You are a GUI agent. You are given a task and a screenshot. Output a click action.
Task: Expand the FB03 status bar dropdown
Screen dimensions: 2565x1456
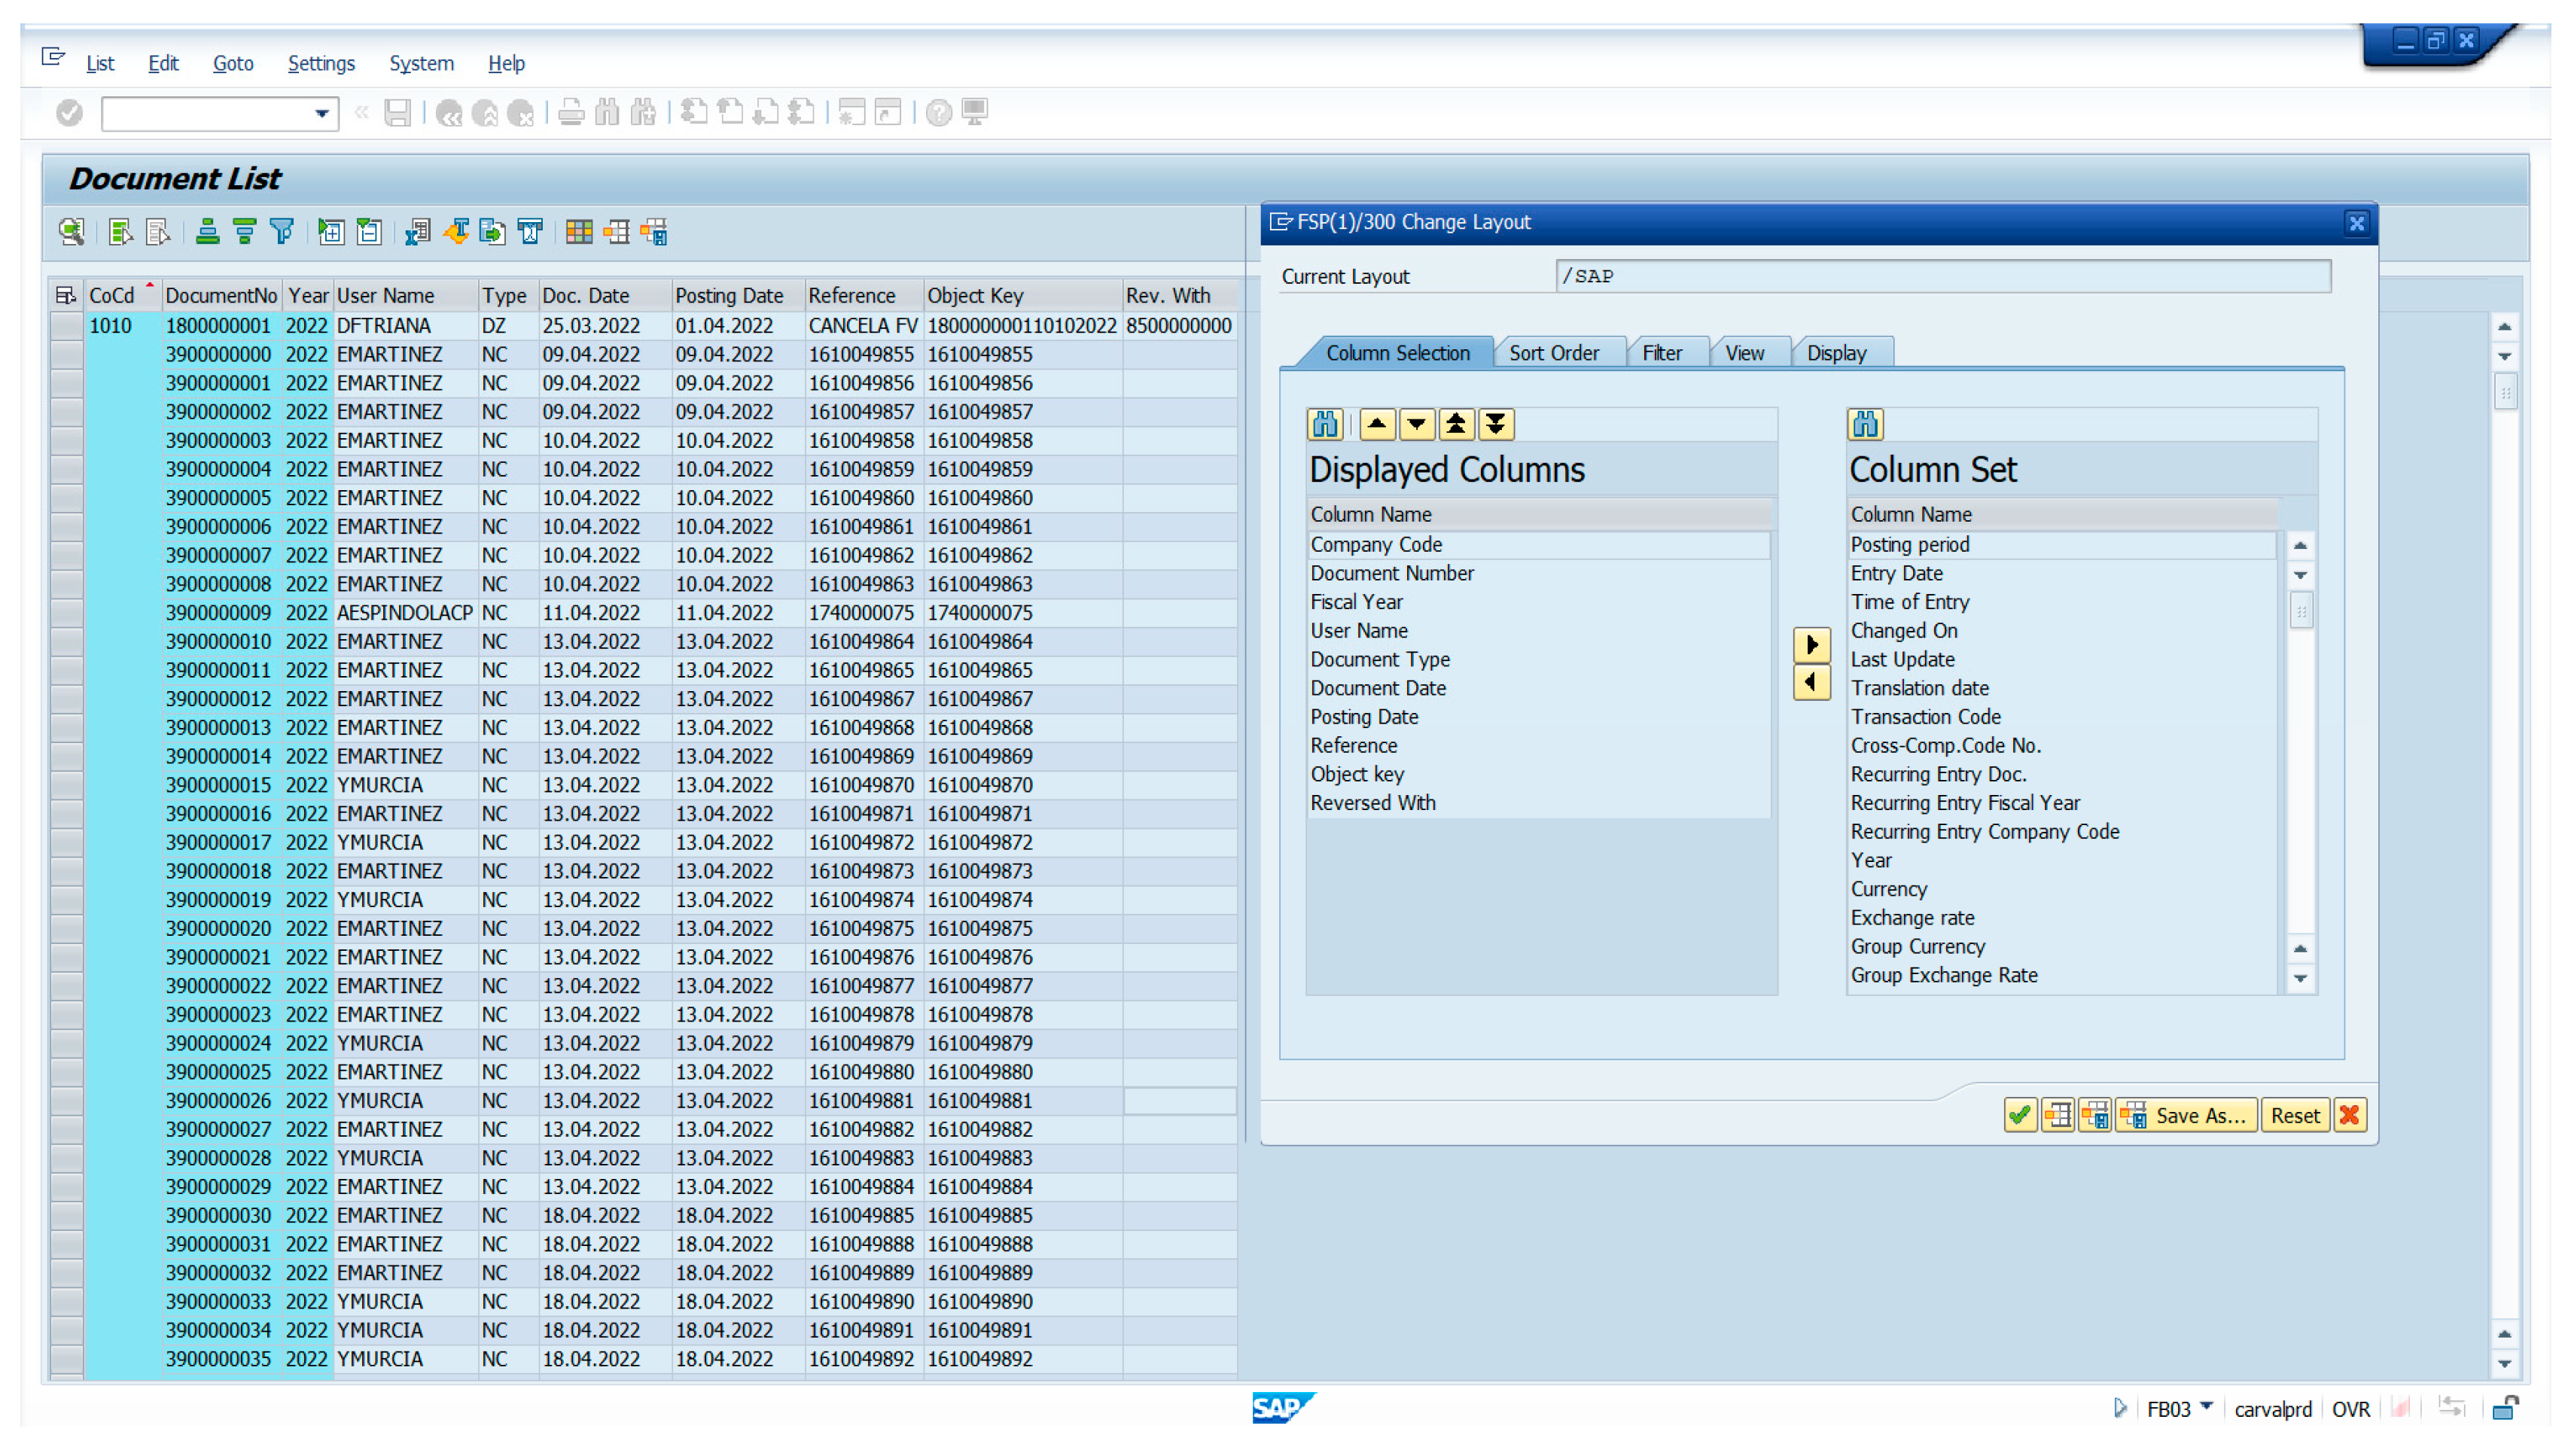pos(2206,1405)
